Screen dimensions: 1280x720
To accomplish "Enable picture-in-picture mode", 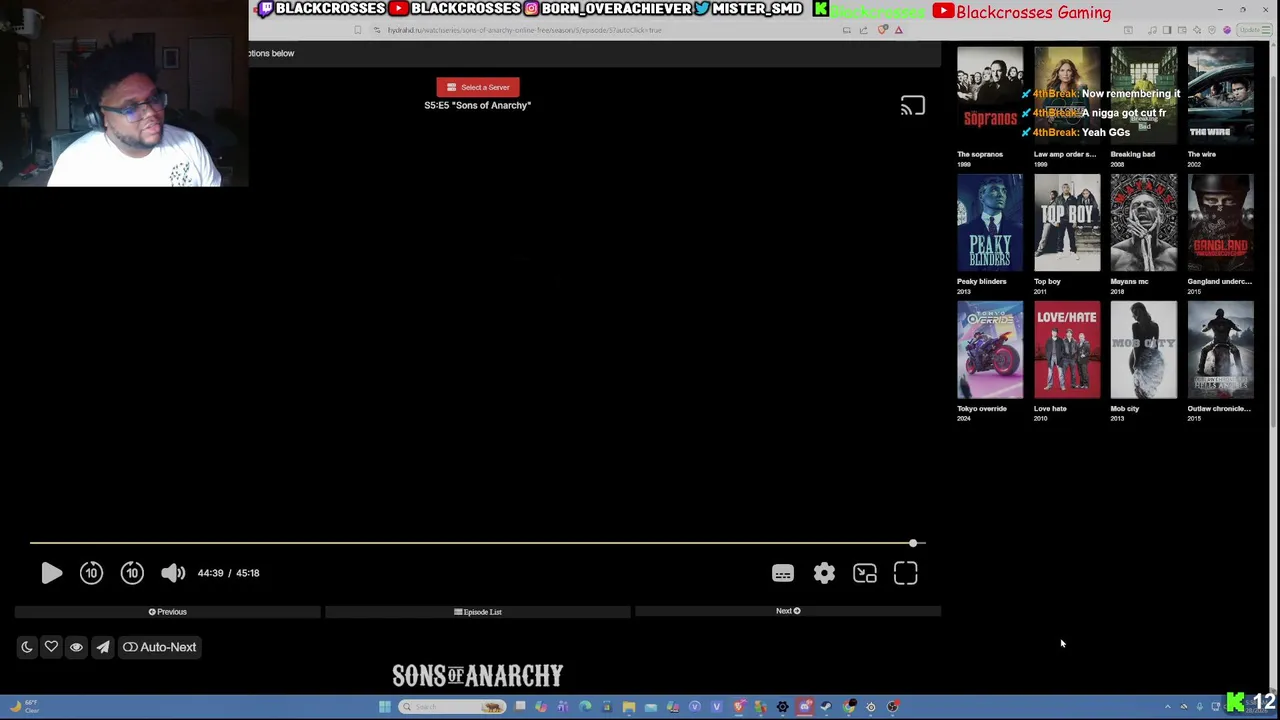I will [x=865, y=573].
